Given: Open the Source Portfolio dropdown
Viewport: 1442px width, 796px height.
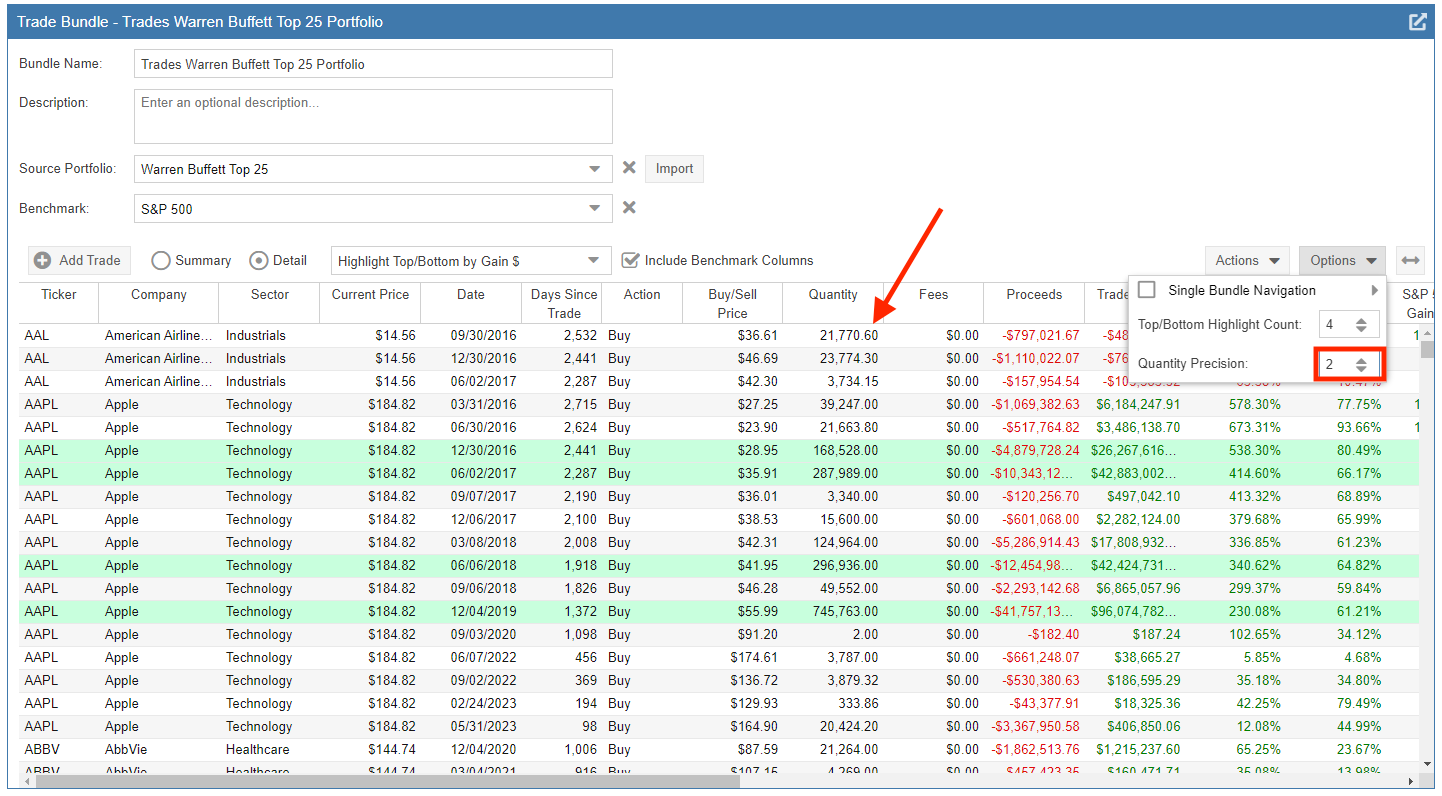Looking at the screenshot, I should click(595, 169).
